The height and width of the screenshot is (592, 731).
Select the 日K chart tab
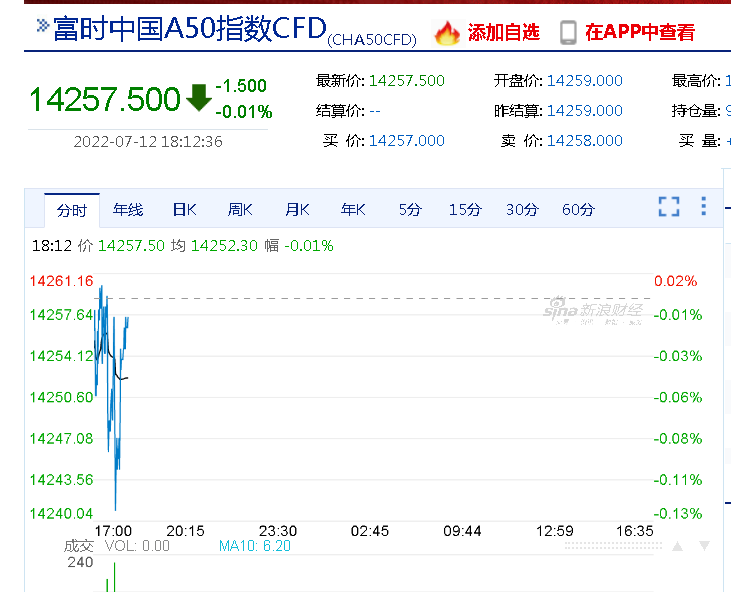[184, 210]
